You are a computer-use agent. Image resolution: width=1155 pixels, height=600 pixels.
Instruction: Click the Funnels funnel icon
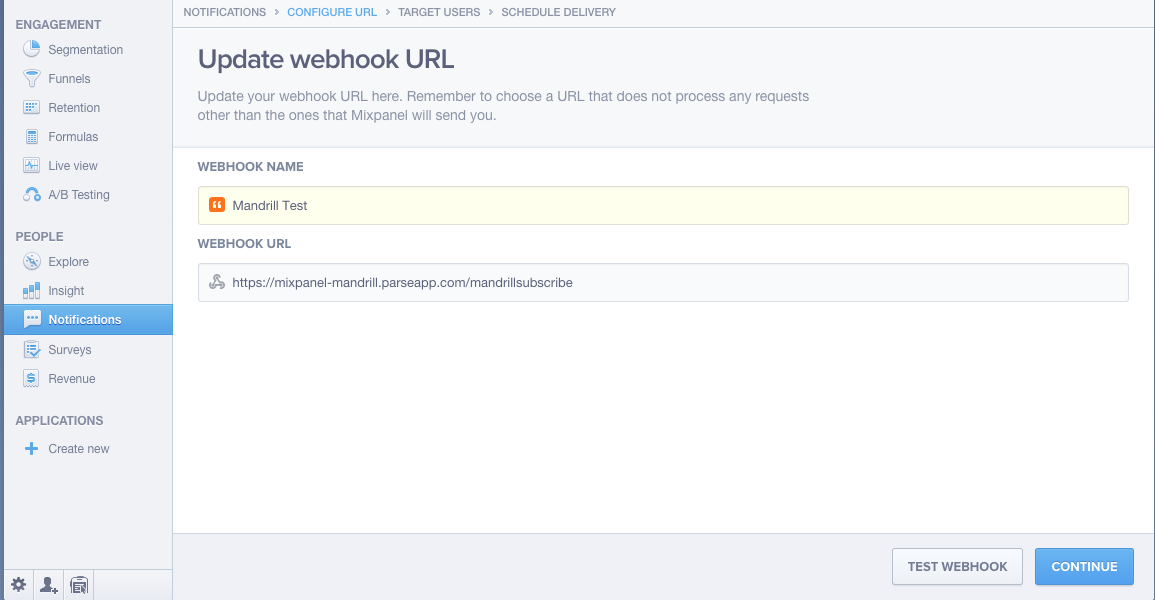(x=32, y=78)
